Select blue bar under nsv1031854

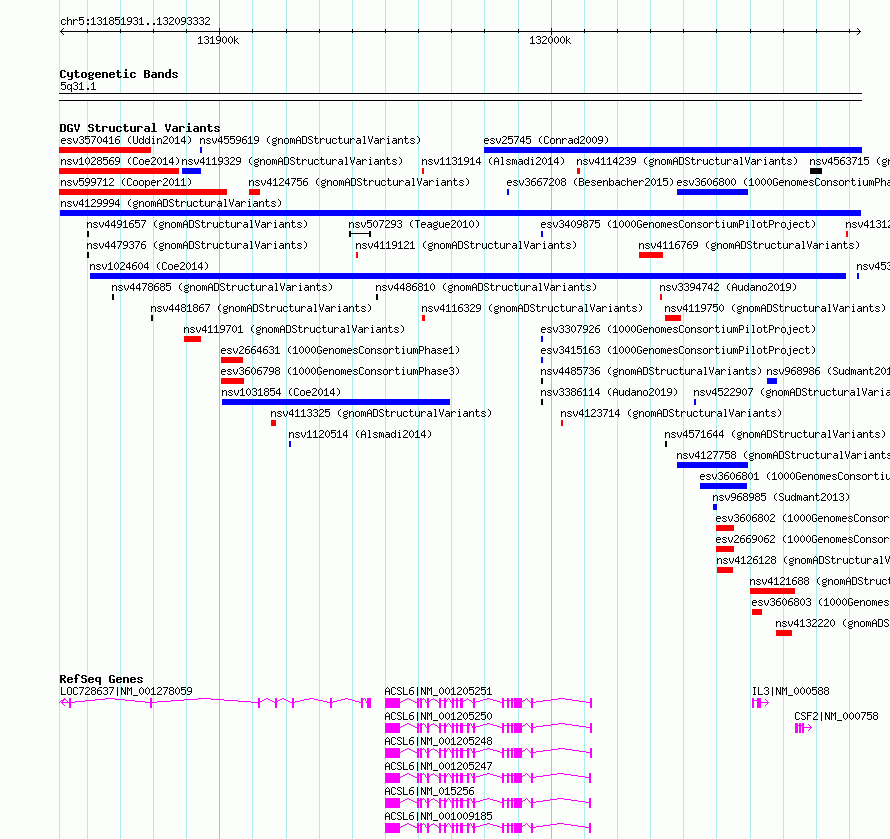[335, 402]
